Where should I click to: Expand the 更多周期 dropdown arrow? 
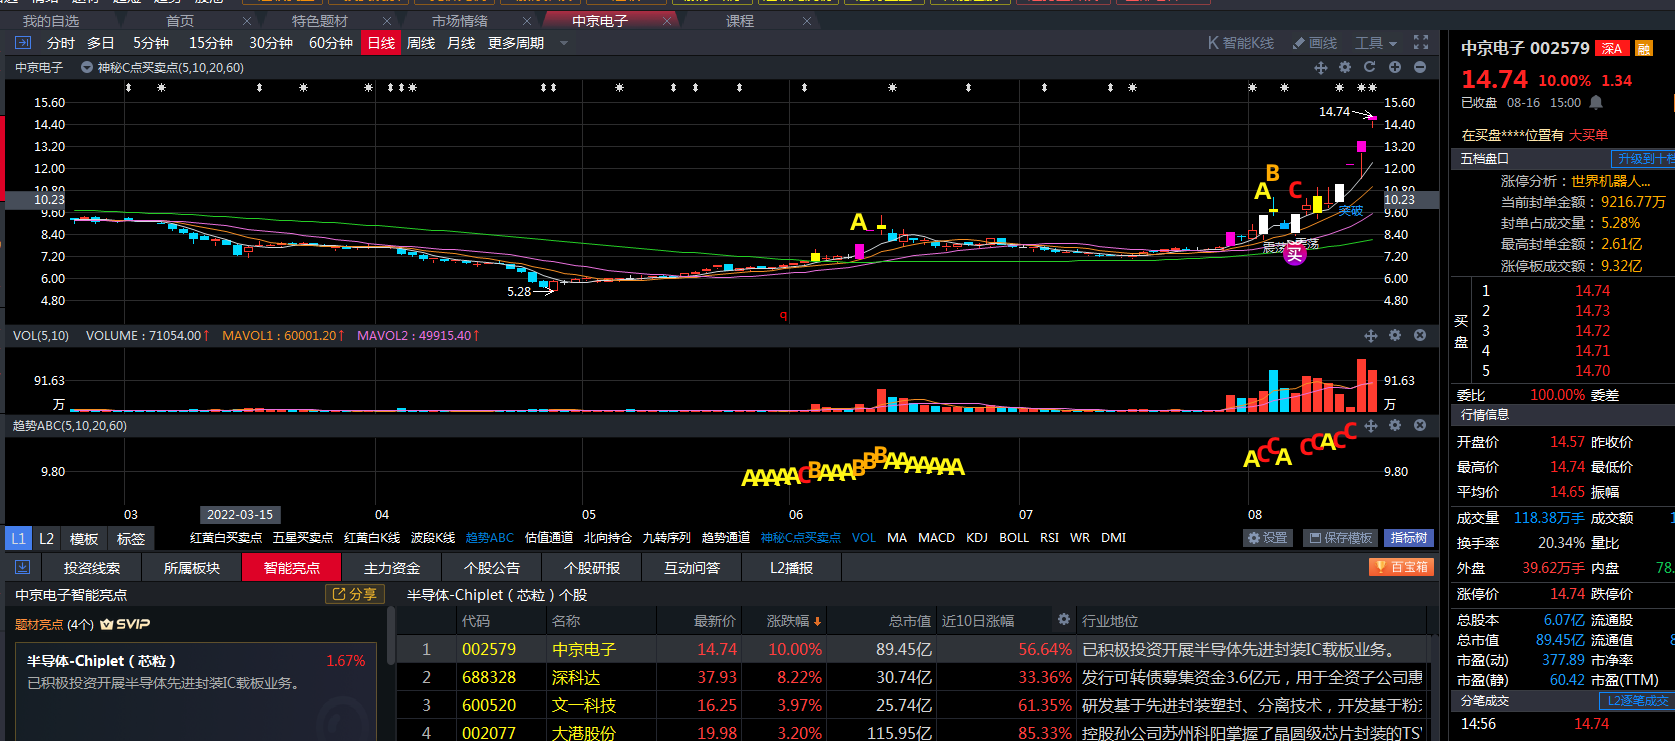click(564, 43)
